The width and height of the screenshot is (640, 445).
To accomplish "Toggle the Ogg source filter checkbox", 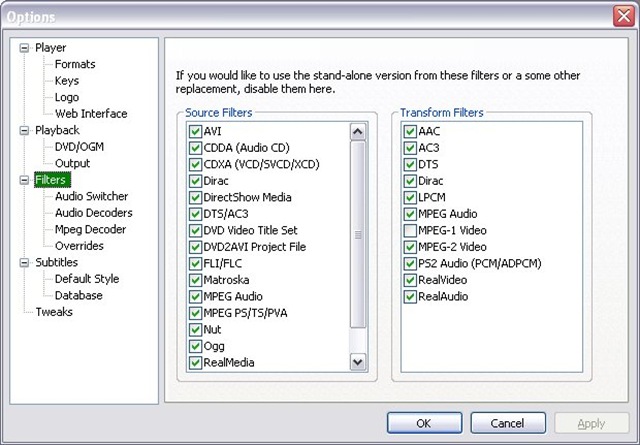I will pos(196,346).
